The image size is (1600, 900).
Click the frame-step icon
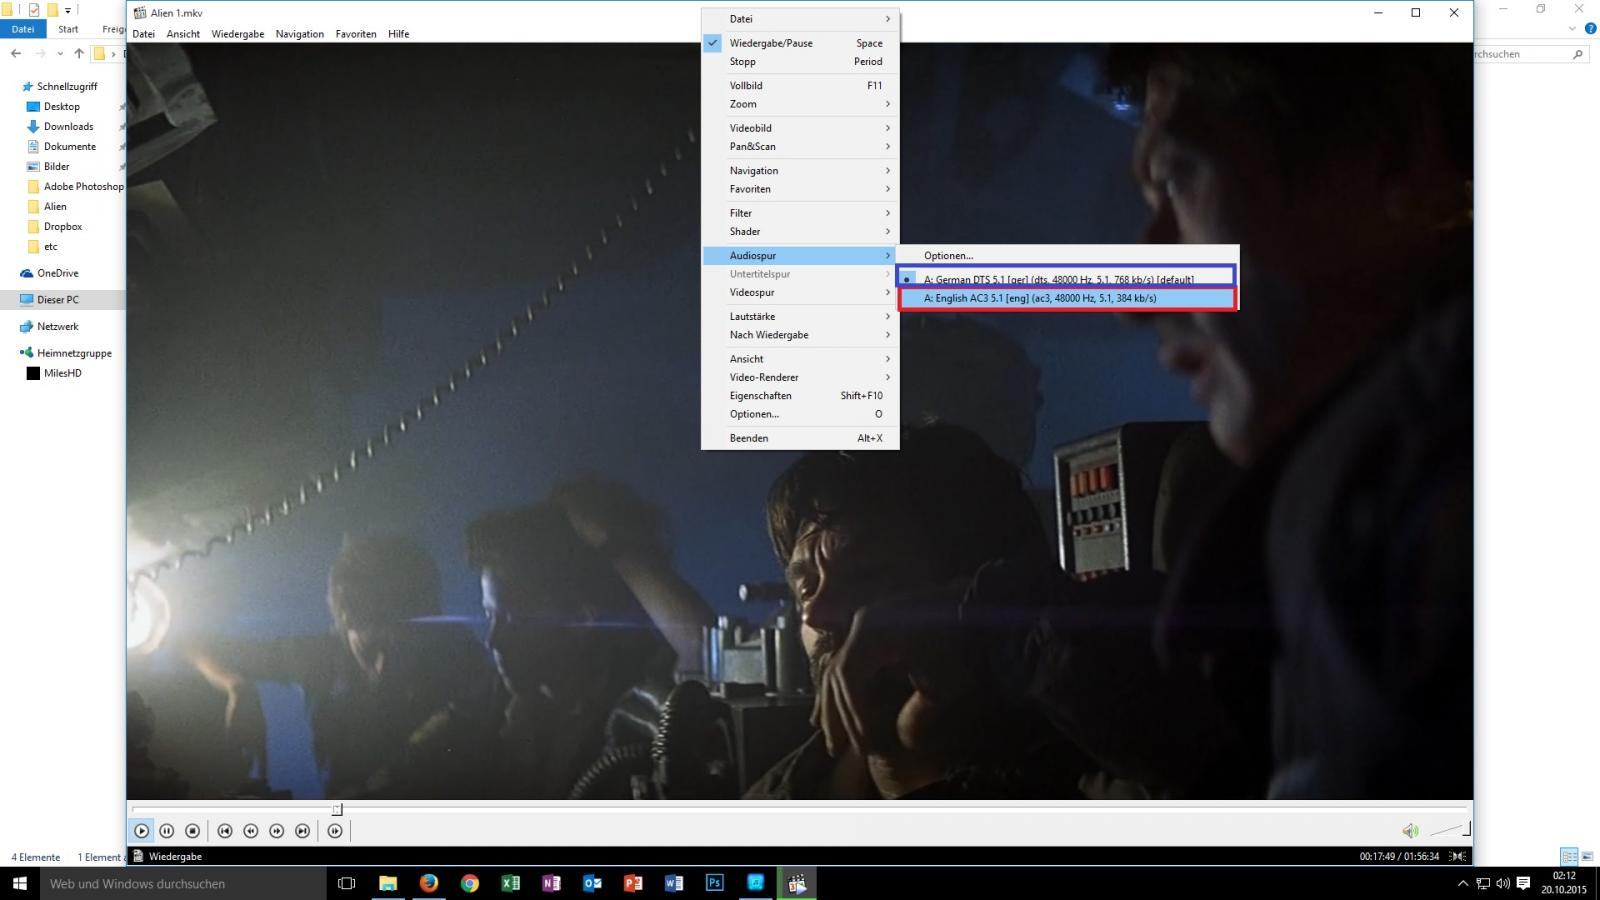(x=335, y=831)
